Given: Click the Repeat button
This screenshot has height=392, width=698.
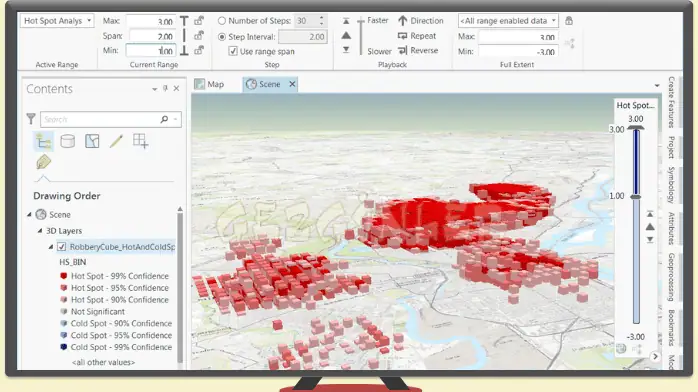Looking at the screenshot, I should [417, 36].
